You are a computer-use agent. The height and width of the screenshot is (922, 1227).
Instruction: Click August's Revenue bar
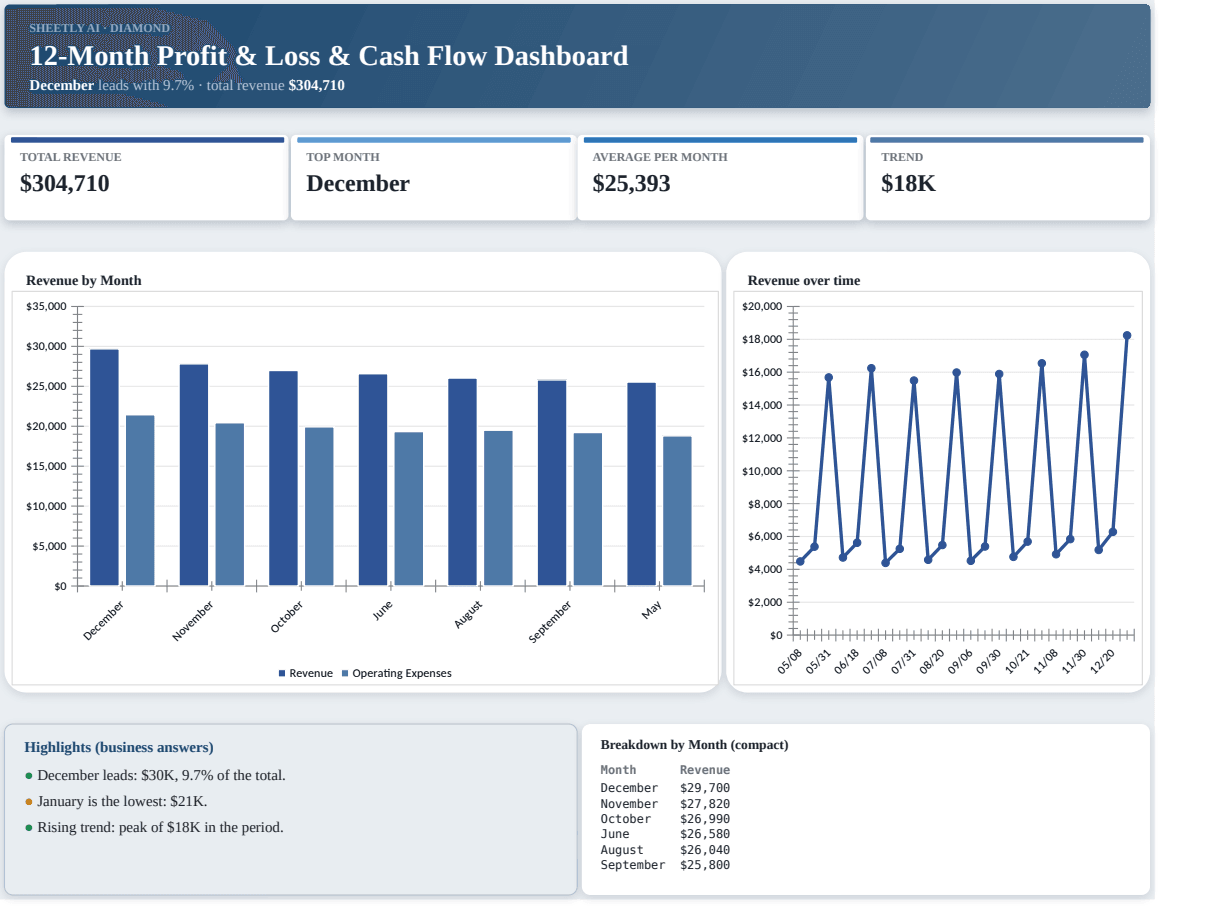462,482
